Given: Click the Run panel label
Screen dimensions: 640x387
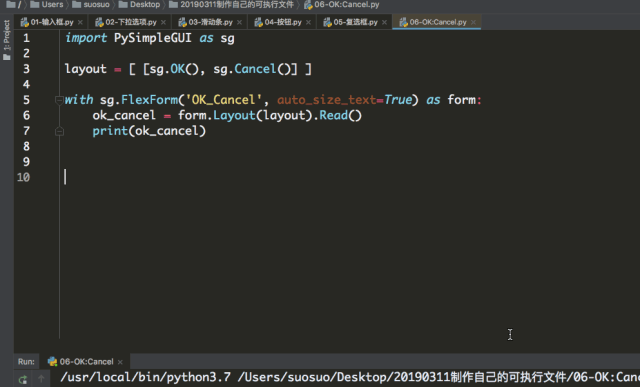Looking at the screenshot, I should pyautogui.click(x=26, y=362).
